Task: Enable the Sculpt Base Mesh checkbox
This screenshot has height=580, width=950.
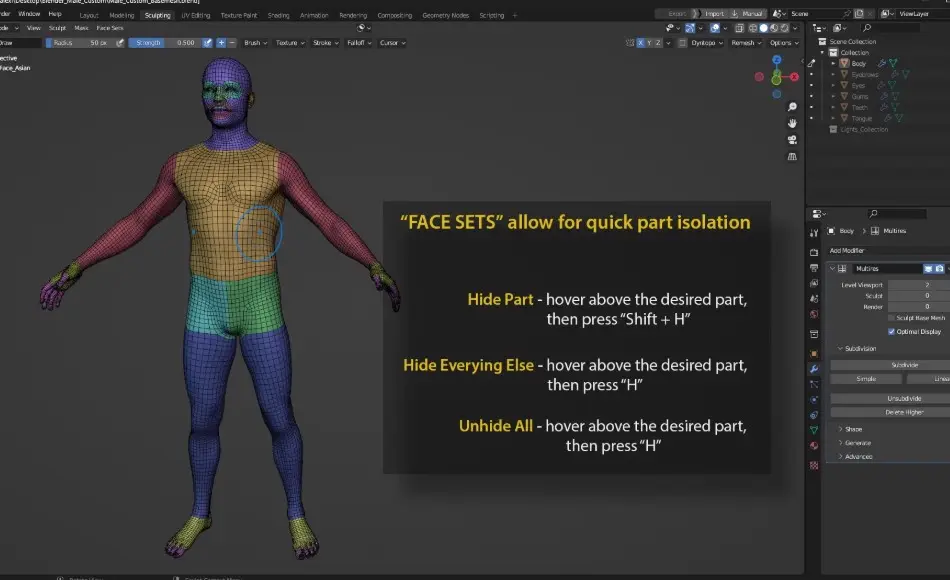Action: [x=891, y=318]
